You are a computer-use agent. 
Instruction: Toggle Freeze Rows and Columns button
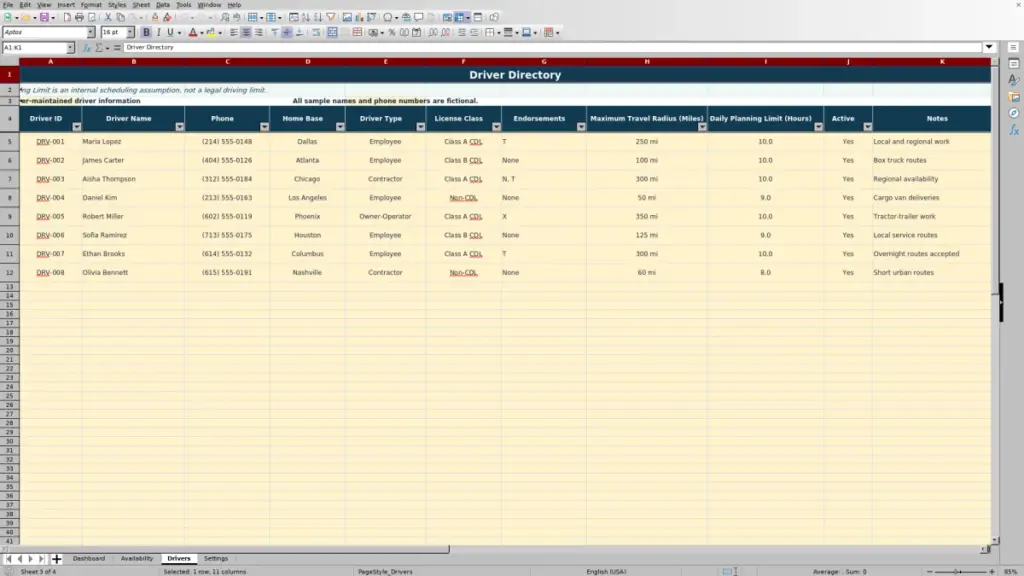(x=459, y=18)
